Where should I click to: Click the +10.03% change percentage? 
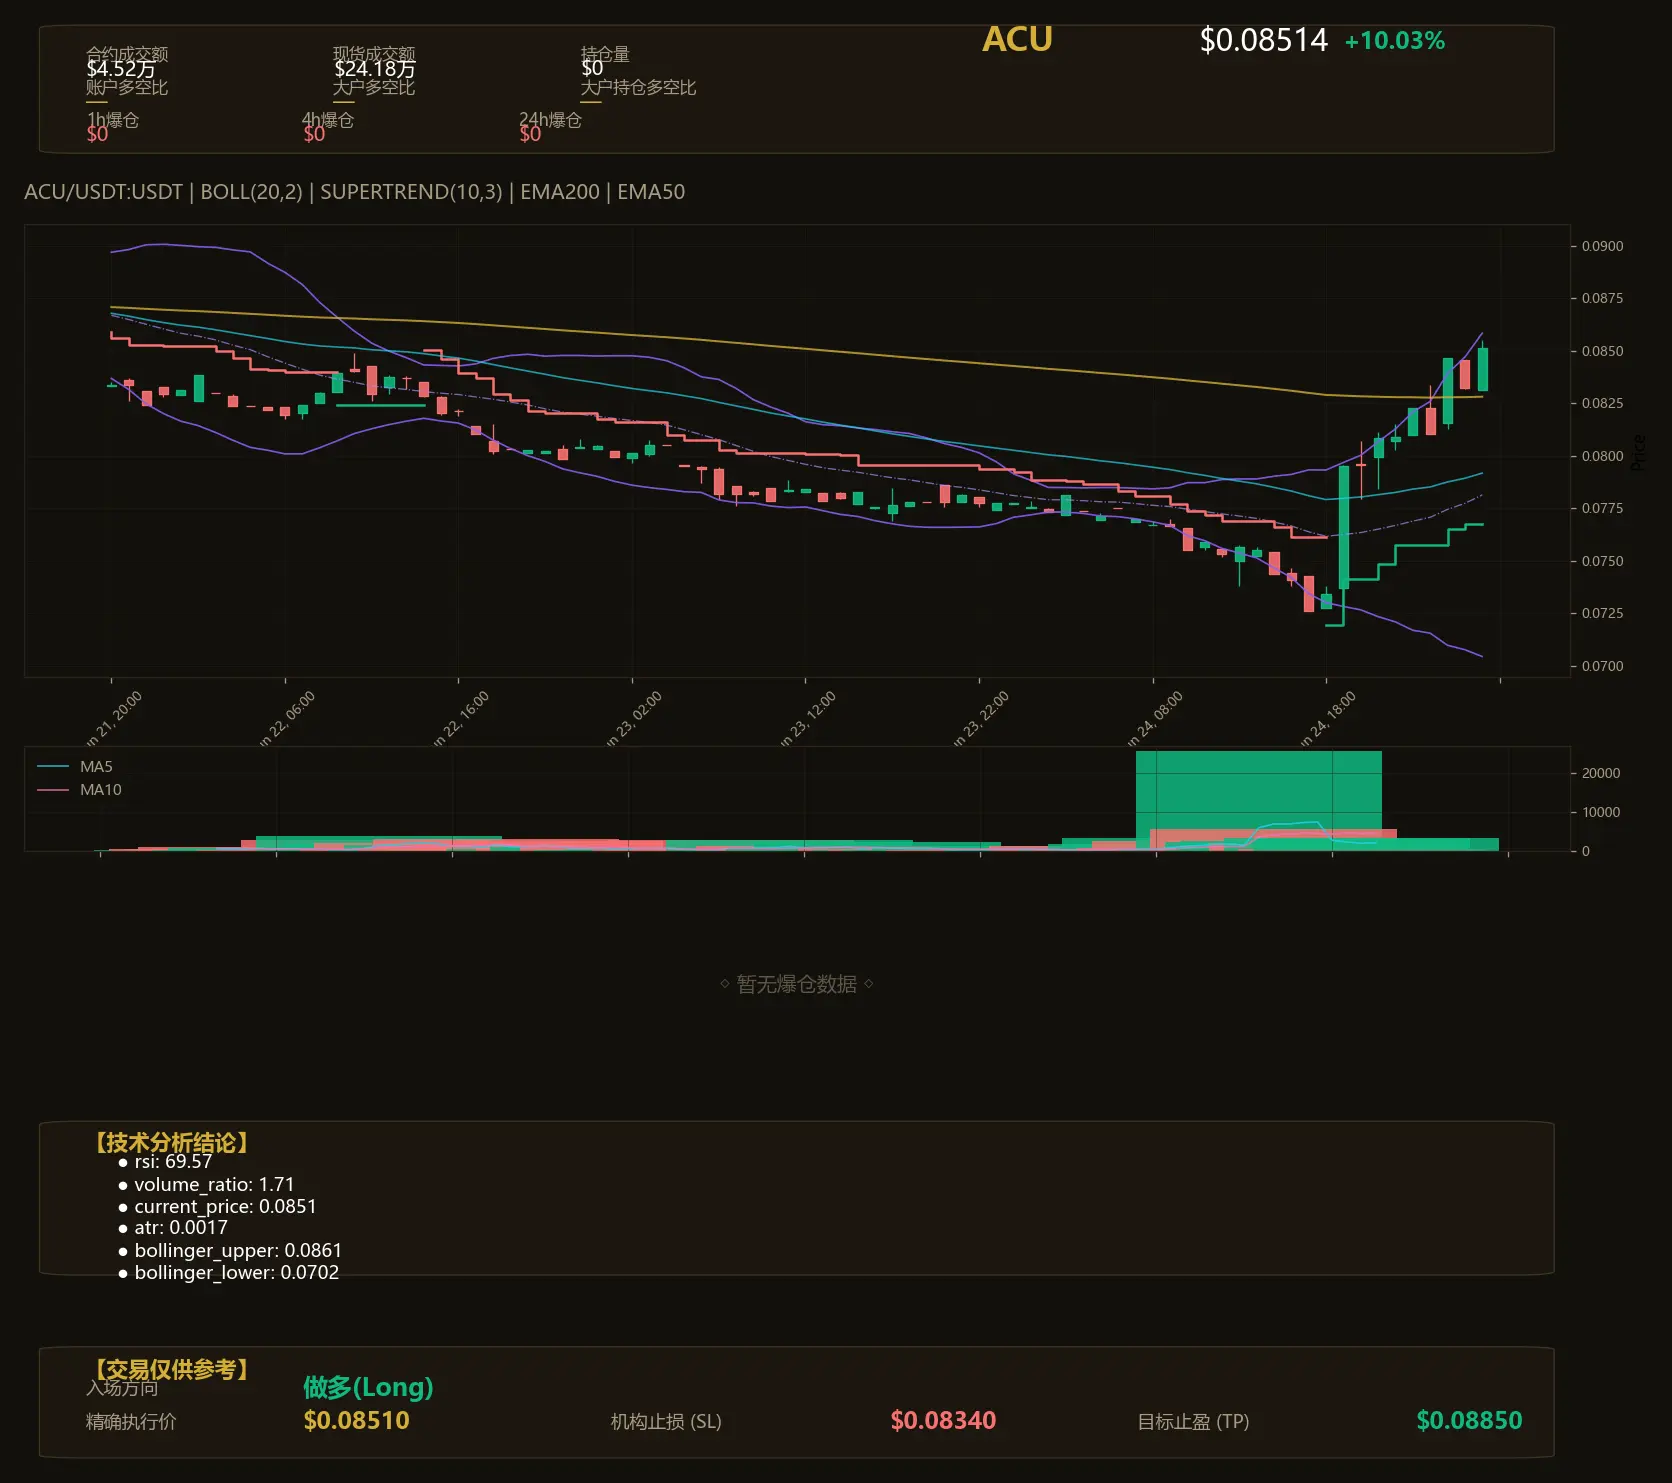[x=1394, y=41]
